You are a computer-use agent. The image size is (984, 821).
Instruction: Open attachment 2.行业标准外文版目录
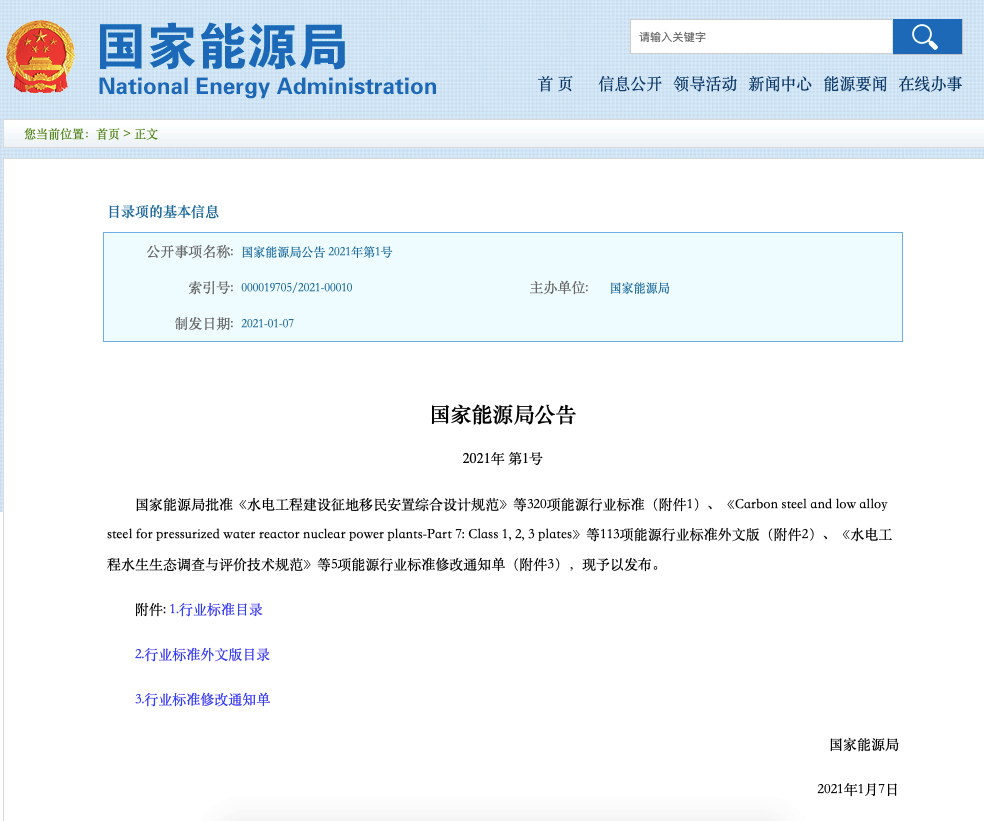pyautogui.click(x=202, y=655)
